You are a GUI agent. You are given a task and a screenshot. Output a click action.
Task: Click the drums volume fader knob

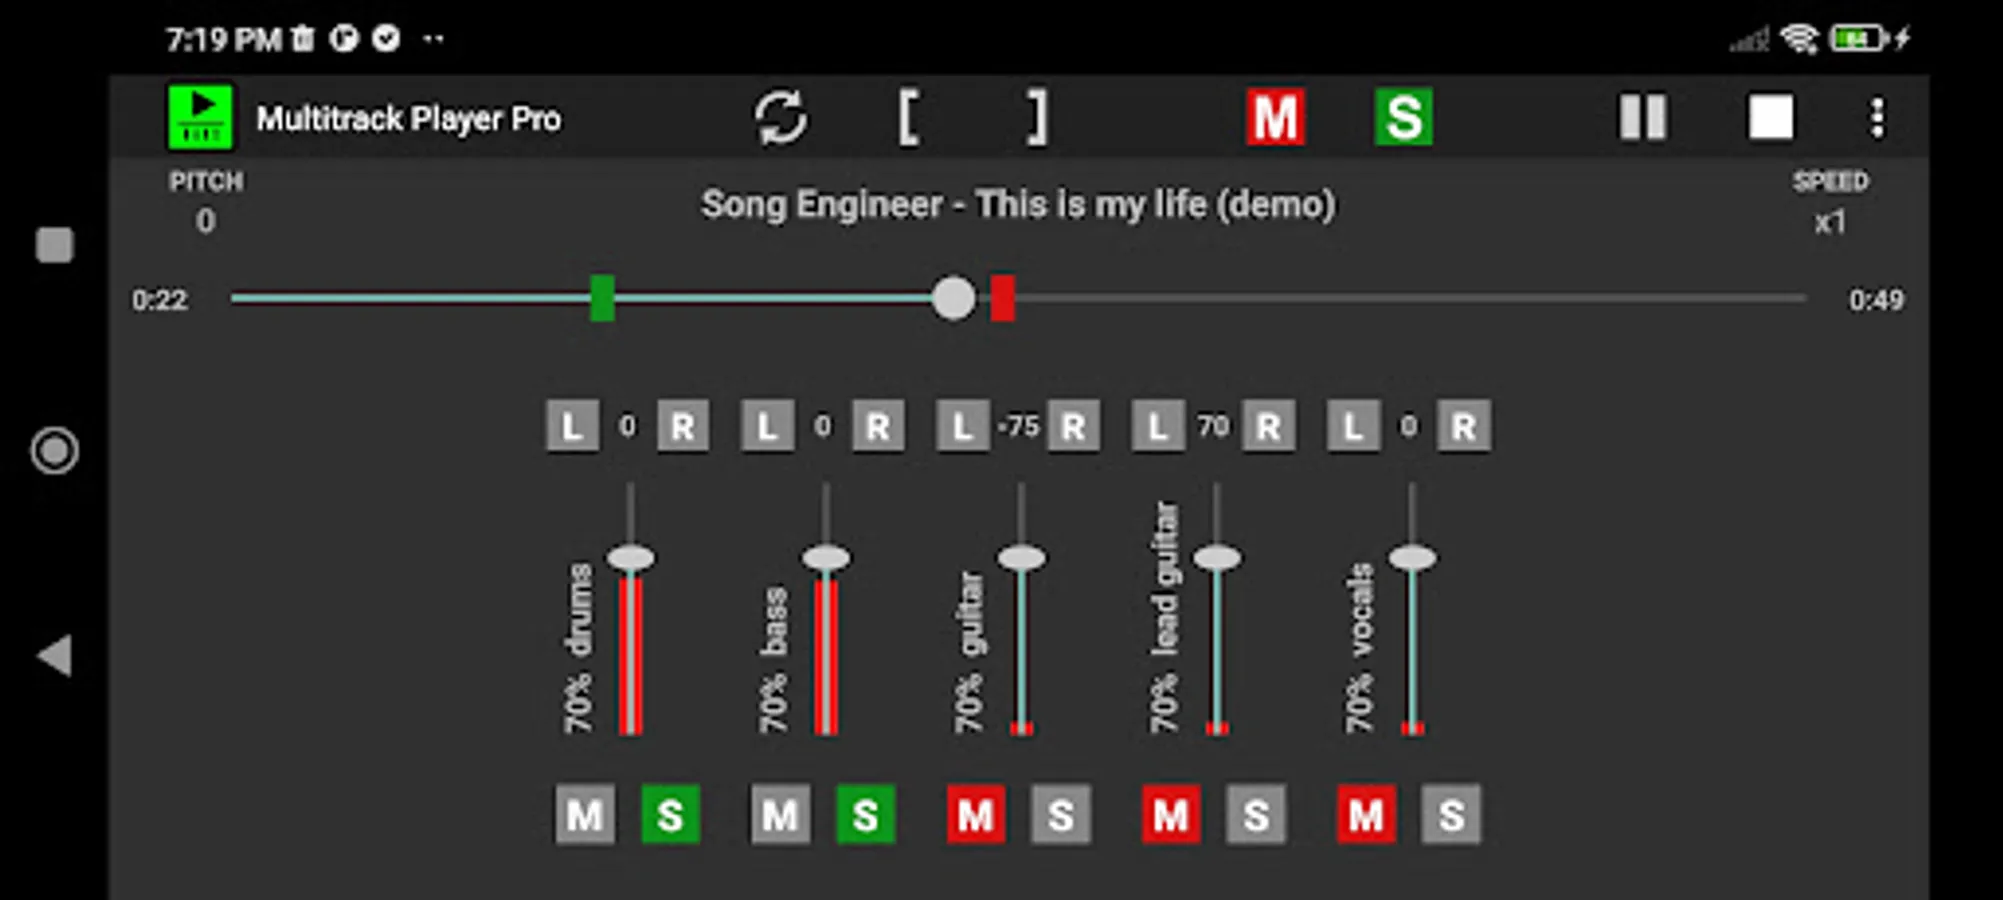coord(630,557)
